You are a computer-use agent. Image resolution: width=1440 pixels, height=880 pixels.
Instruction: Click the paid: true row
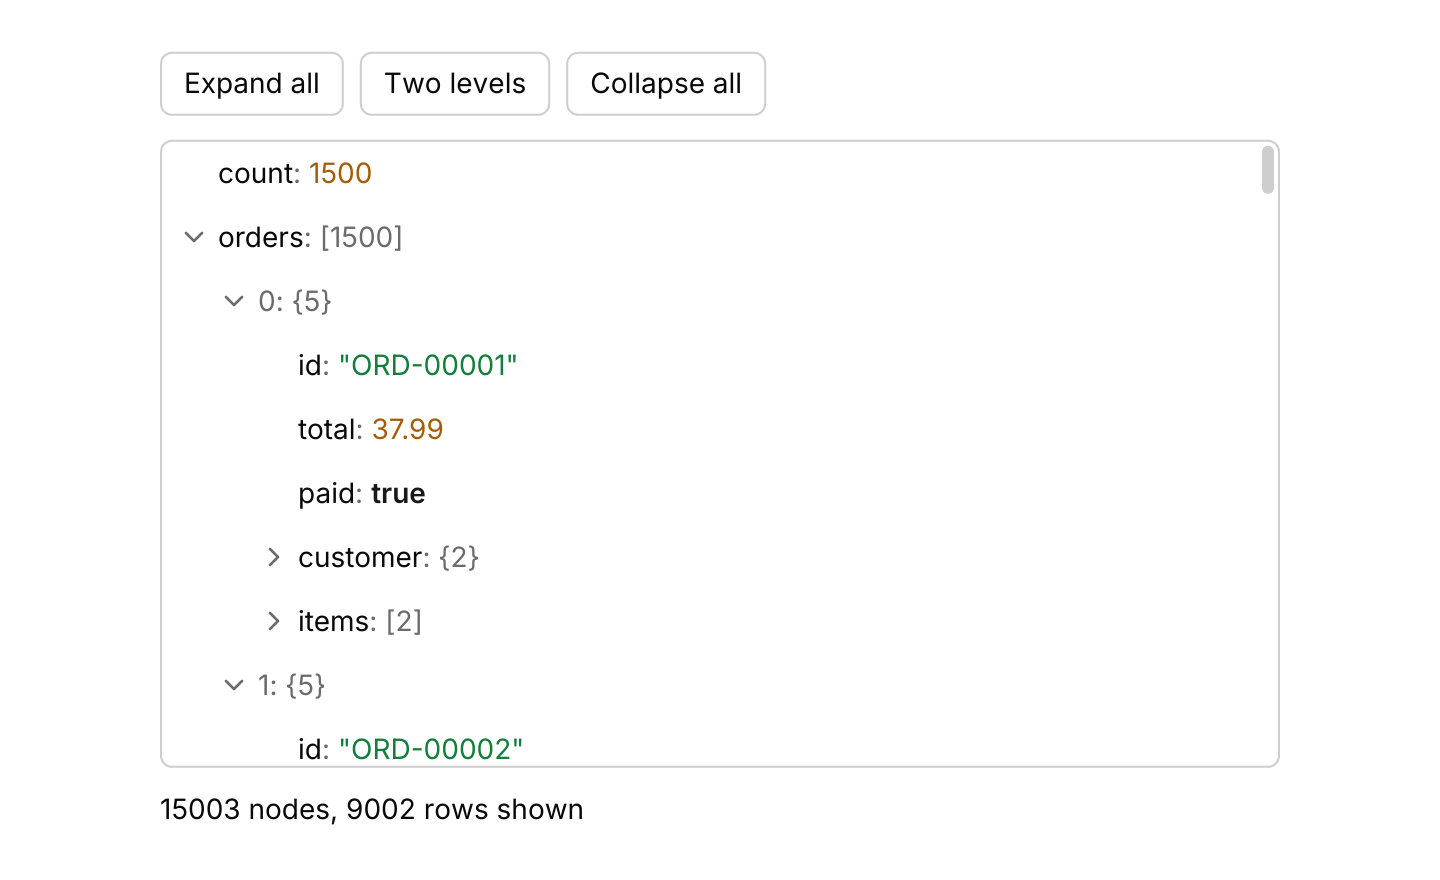[720, 493]
